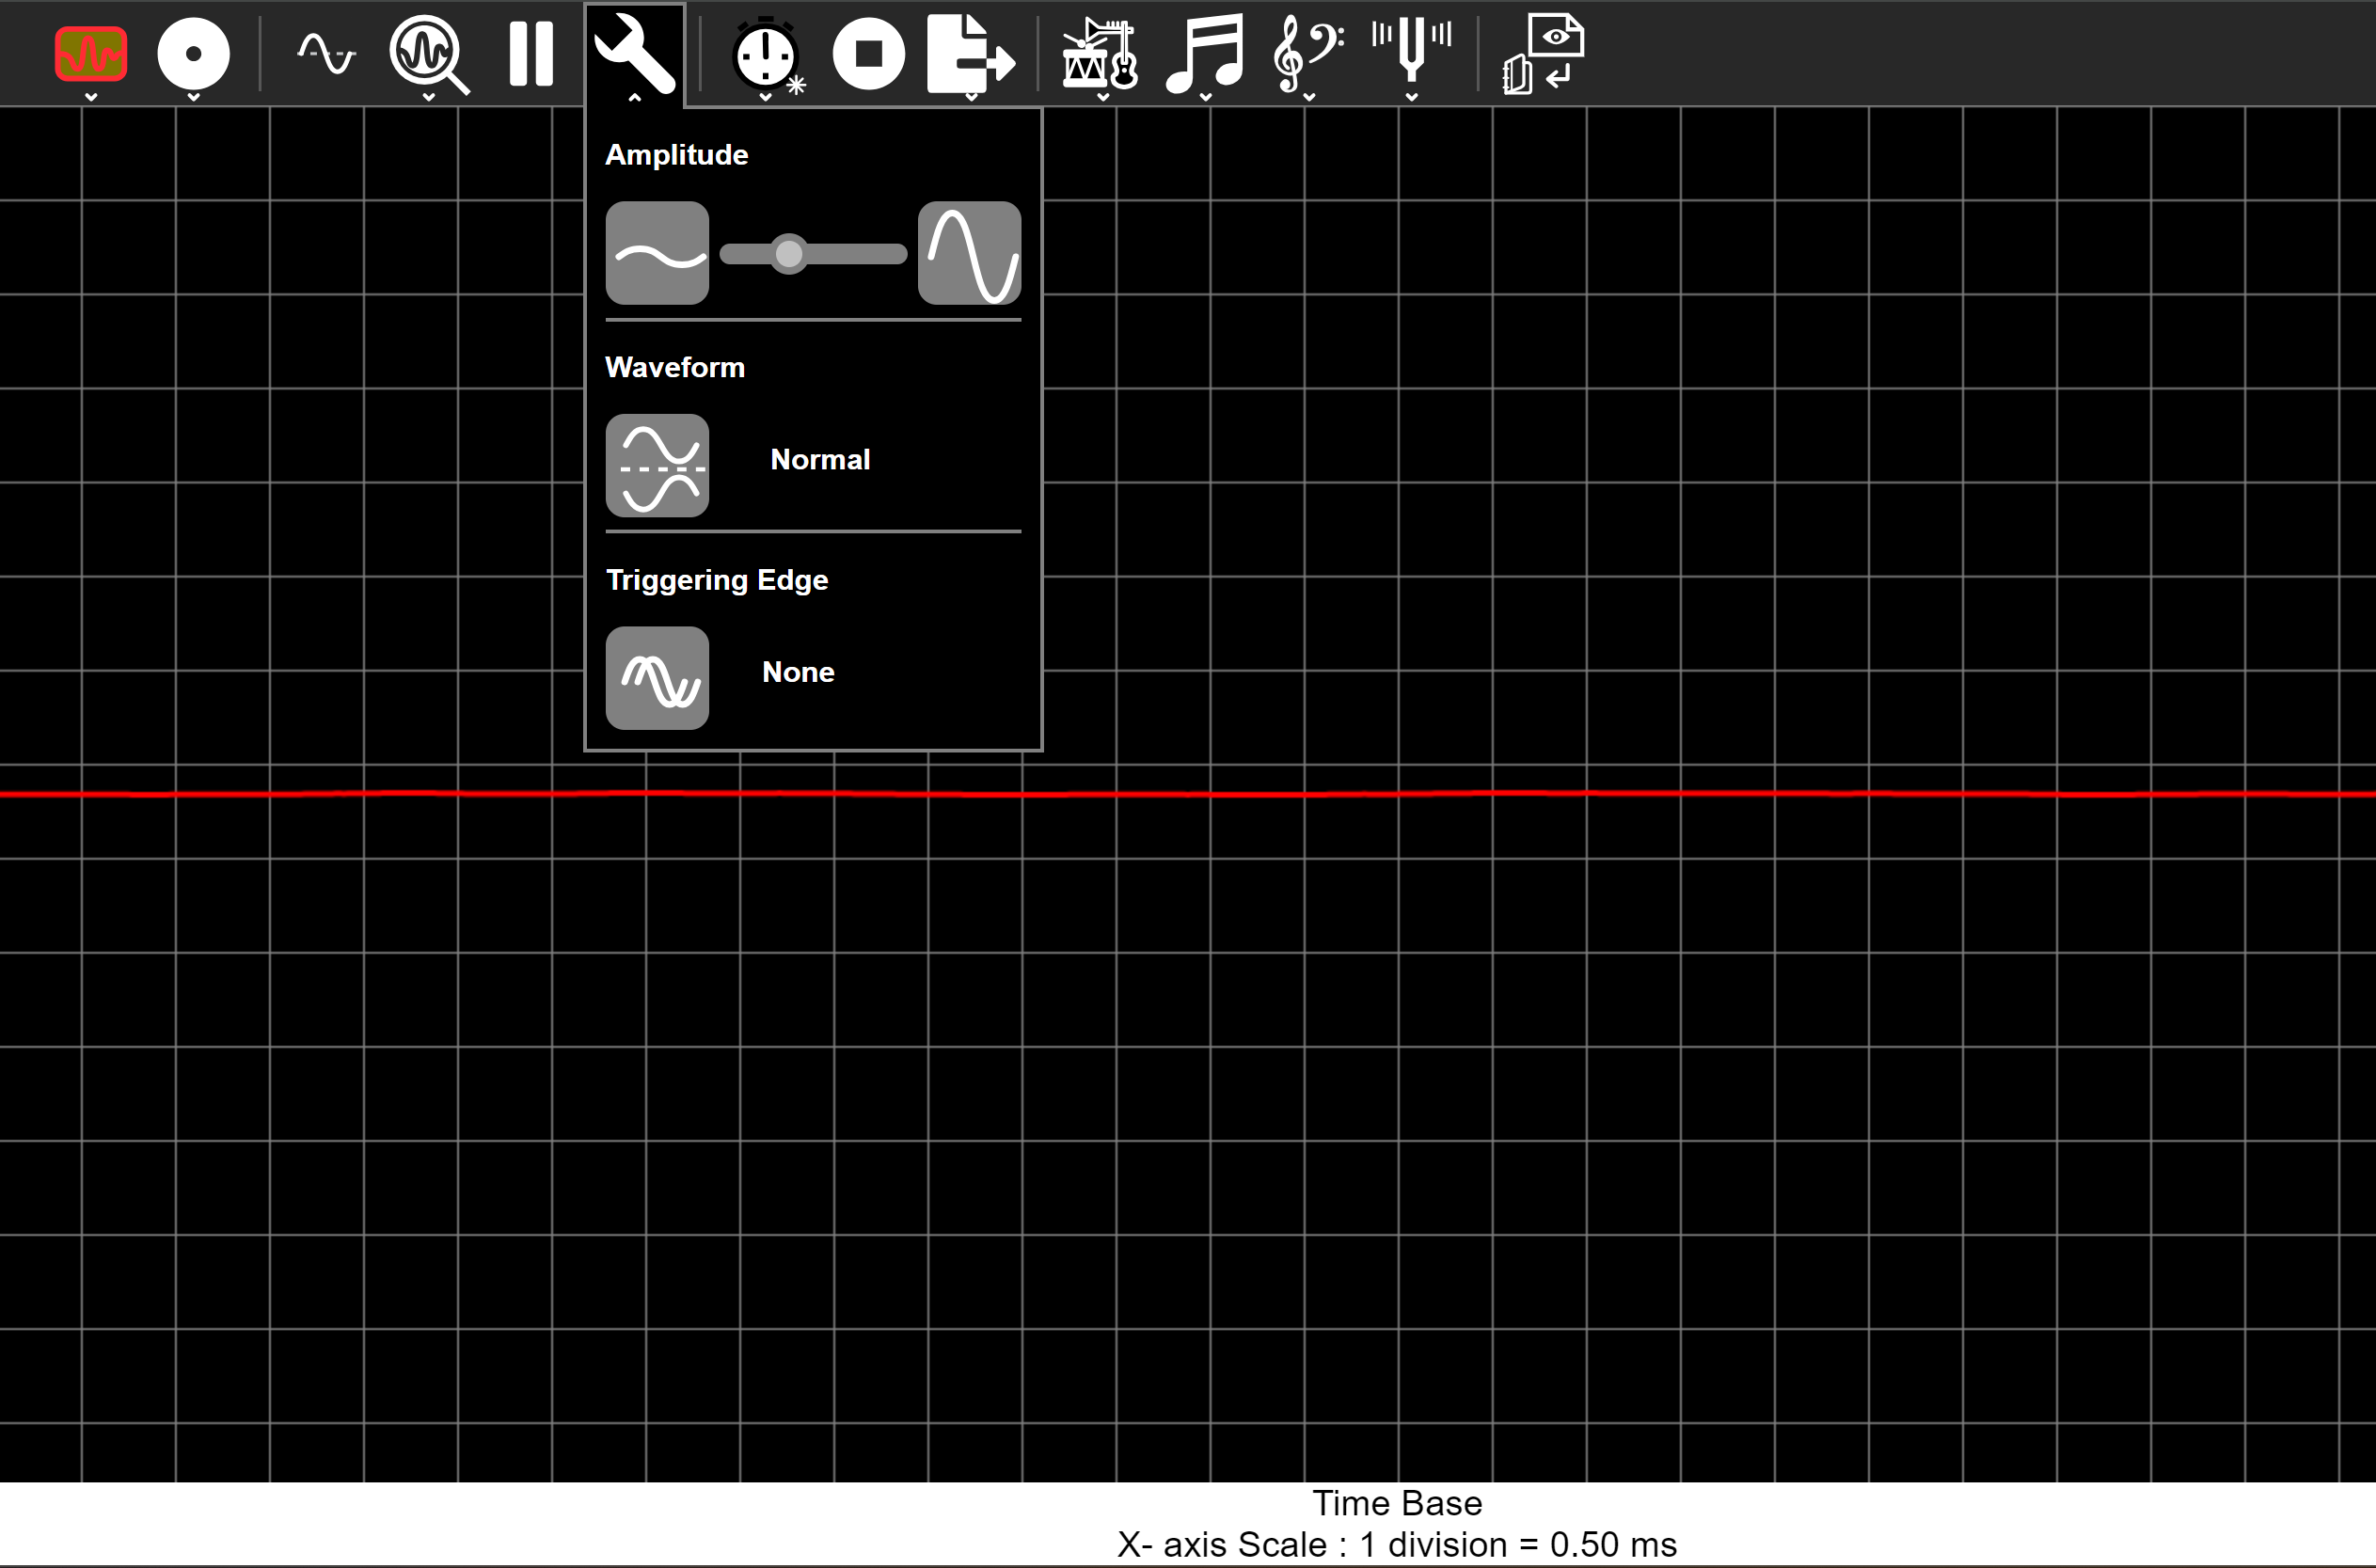
Task: Open the drum and guitar instruments icon
Action: (1100, 53)
